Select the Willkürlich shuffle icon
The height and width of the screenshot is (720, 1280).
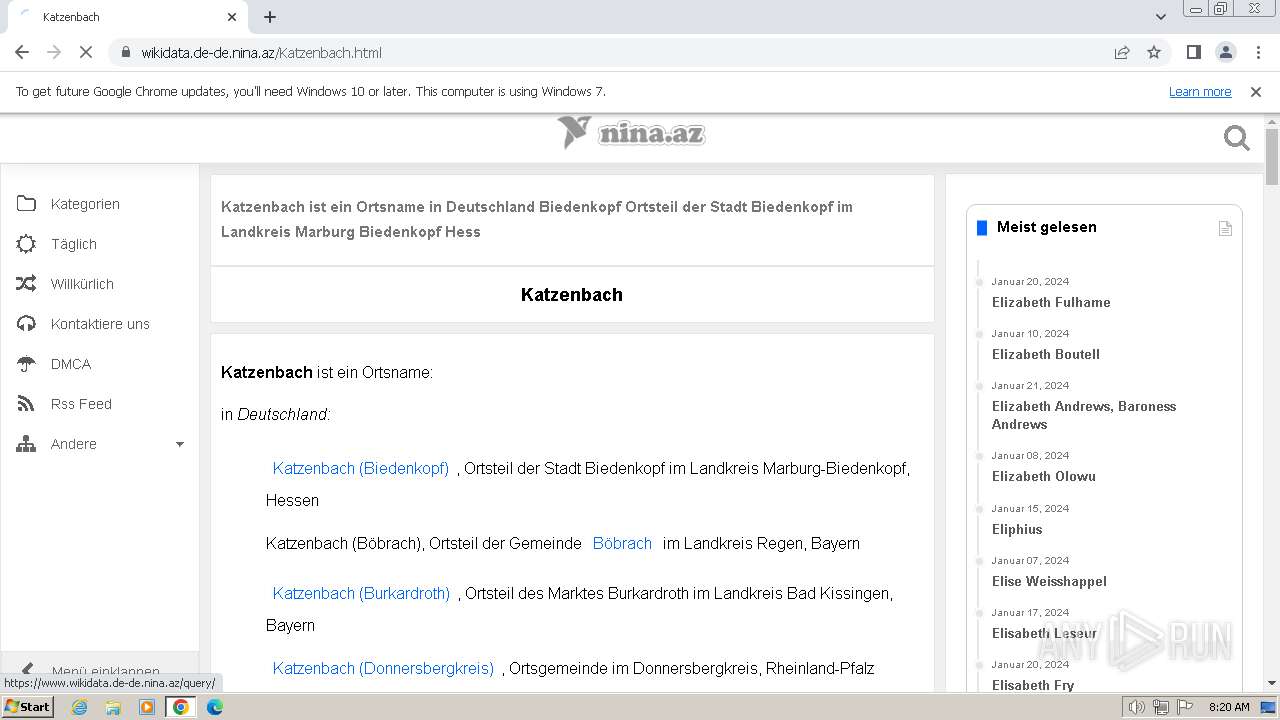(26, 284)
